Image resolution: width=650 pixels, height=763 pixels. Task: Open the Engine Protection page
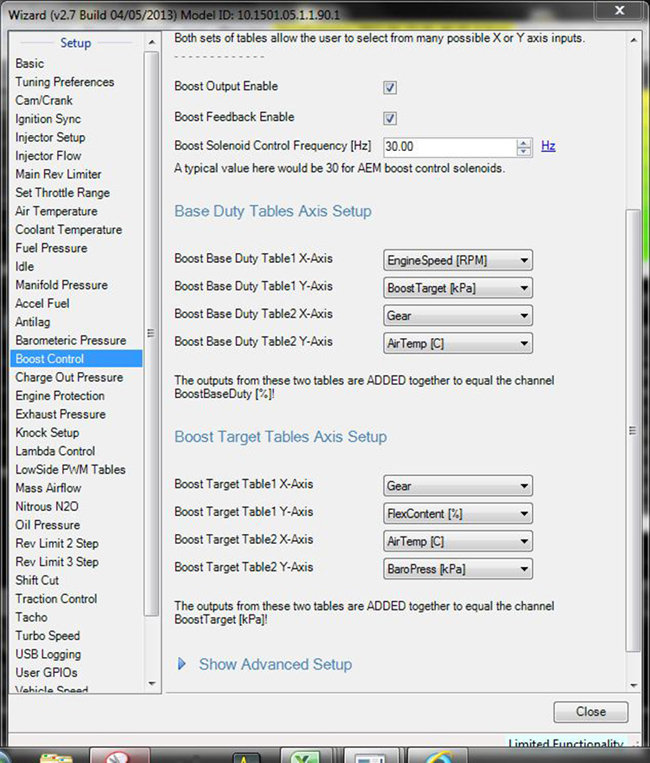60,396
